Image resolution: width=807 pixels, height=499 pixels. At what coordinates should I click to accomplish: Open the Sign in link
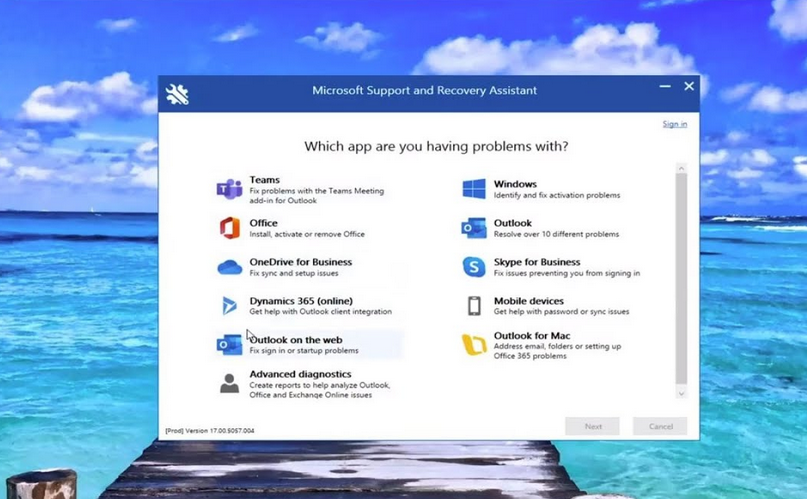pos(674,124)
